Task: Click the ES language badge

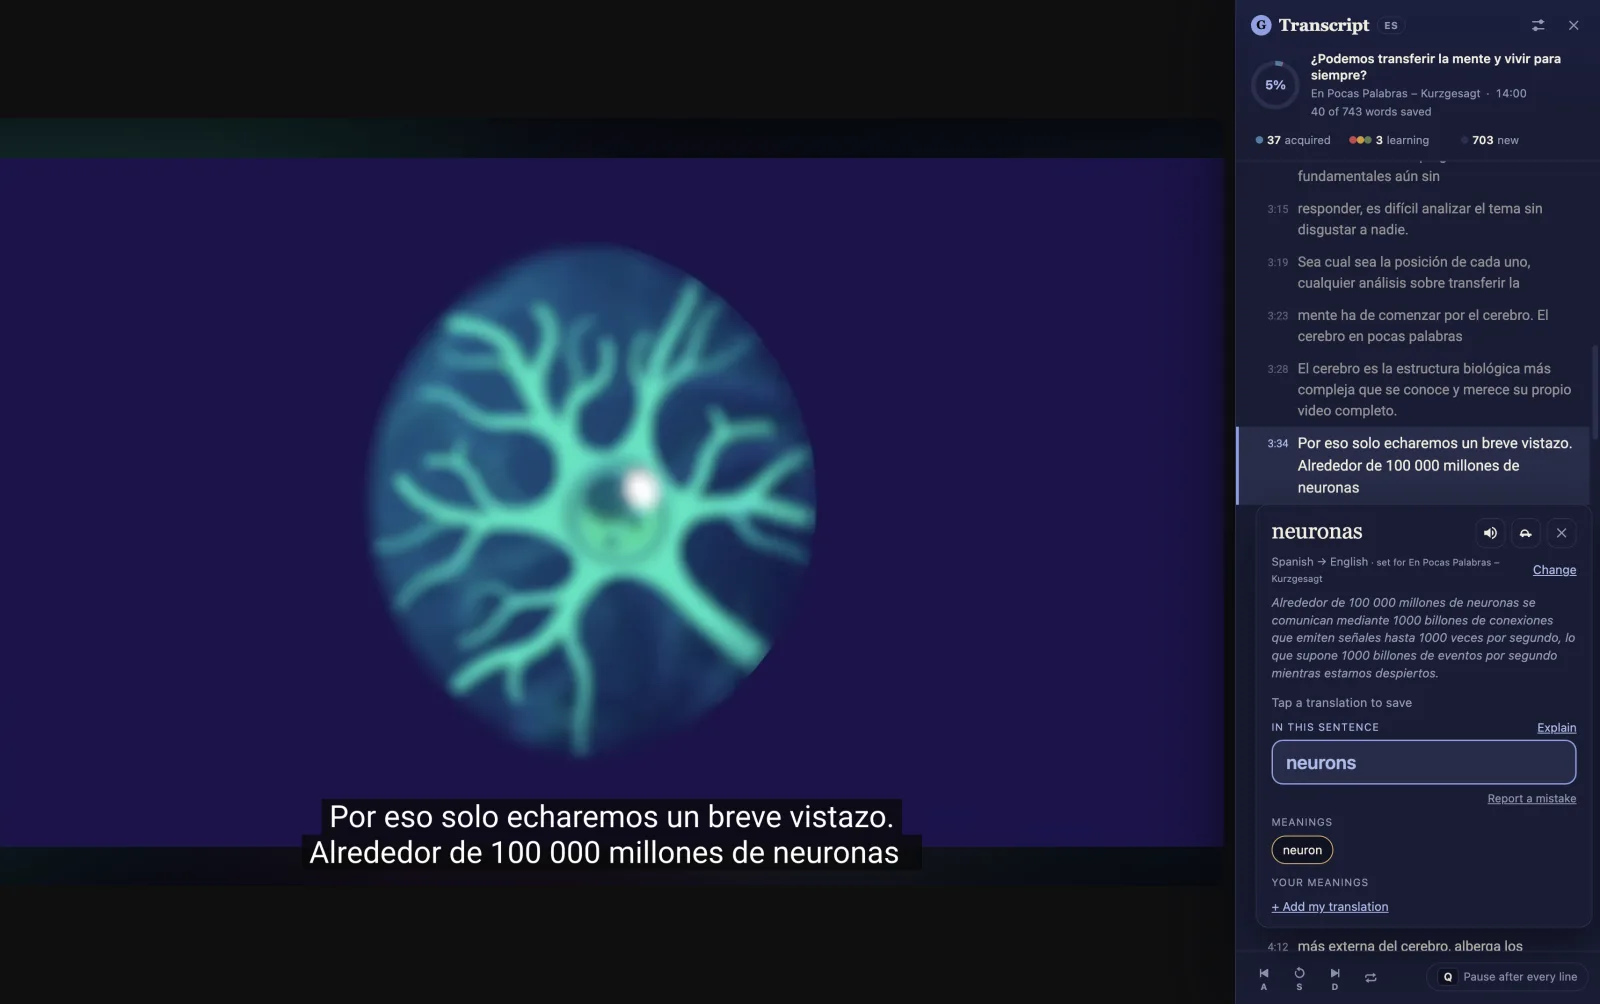Action: click(1391, 25)
